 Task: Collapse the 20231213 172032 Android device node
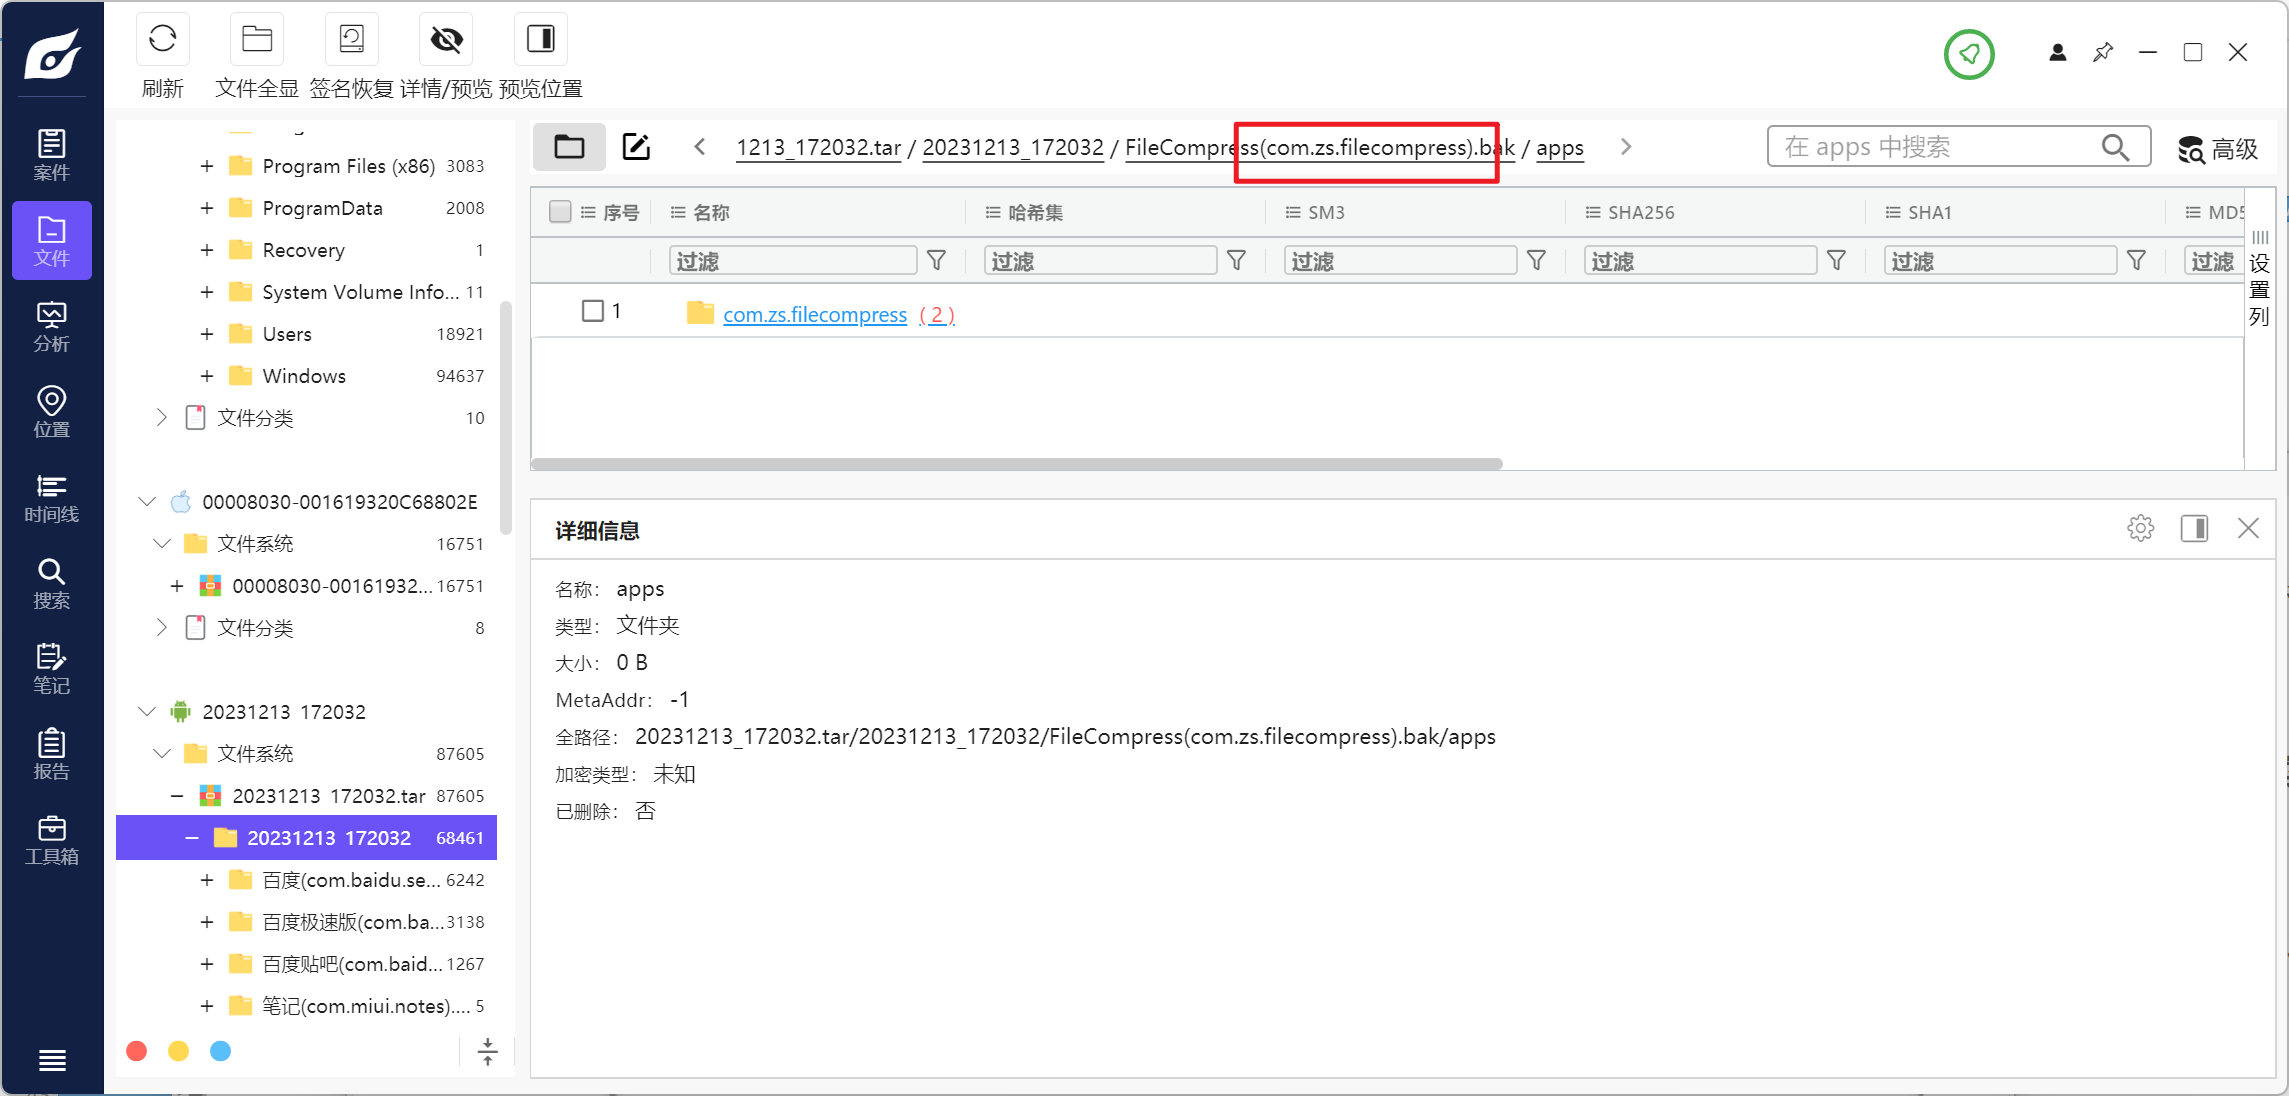[x=147, y=712]
